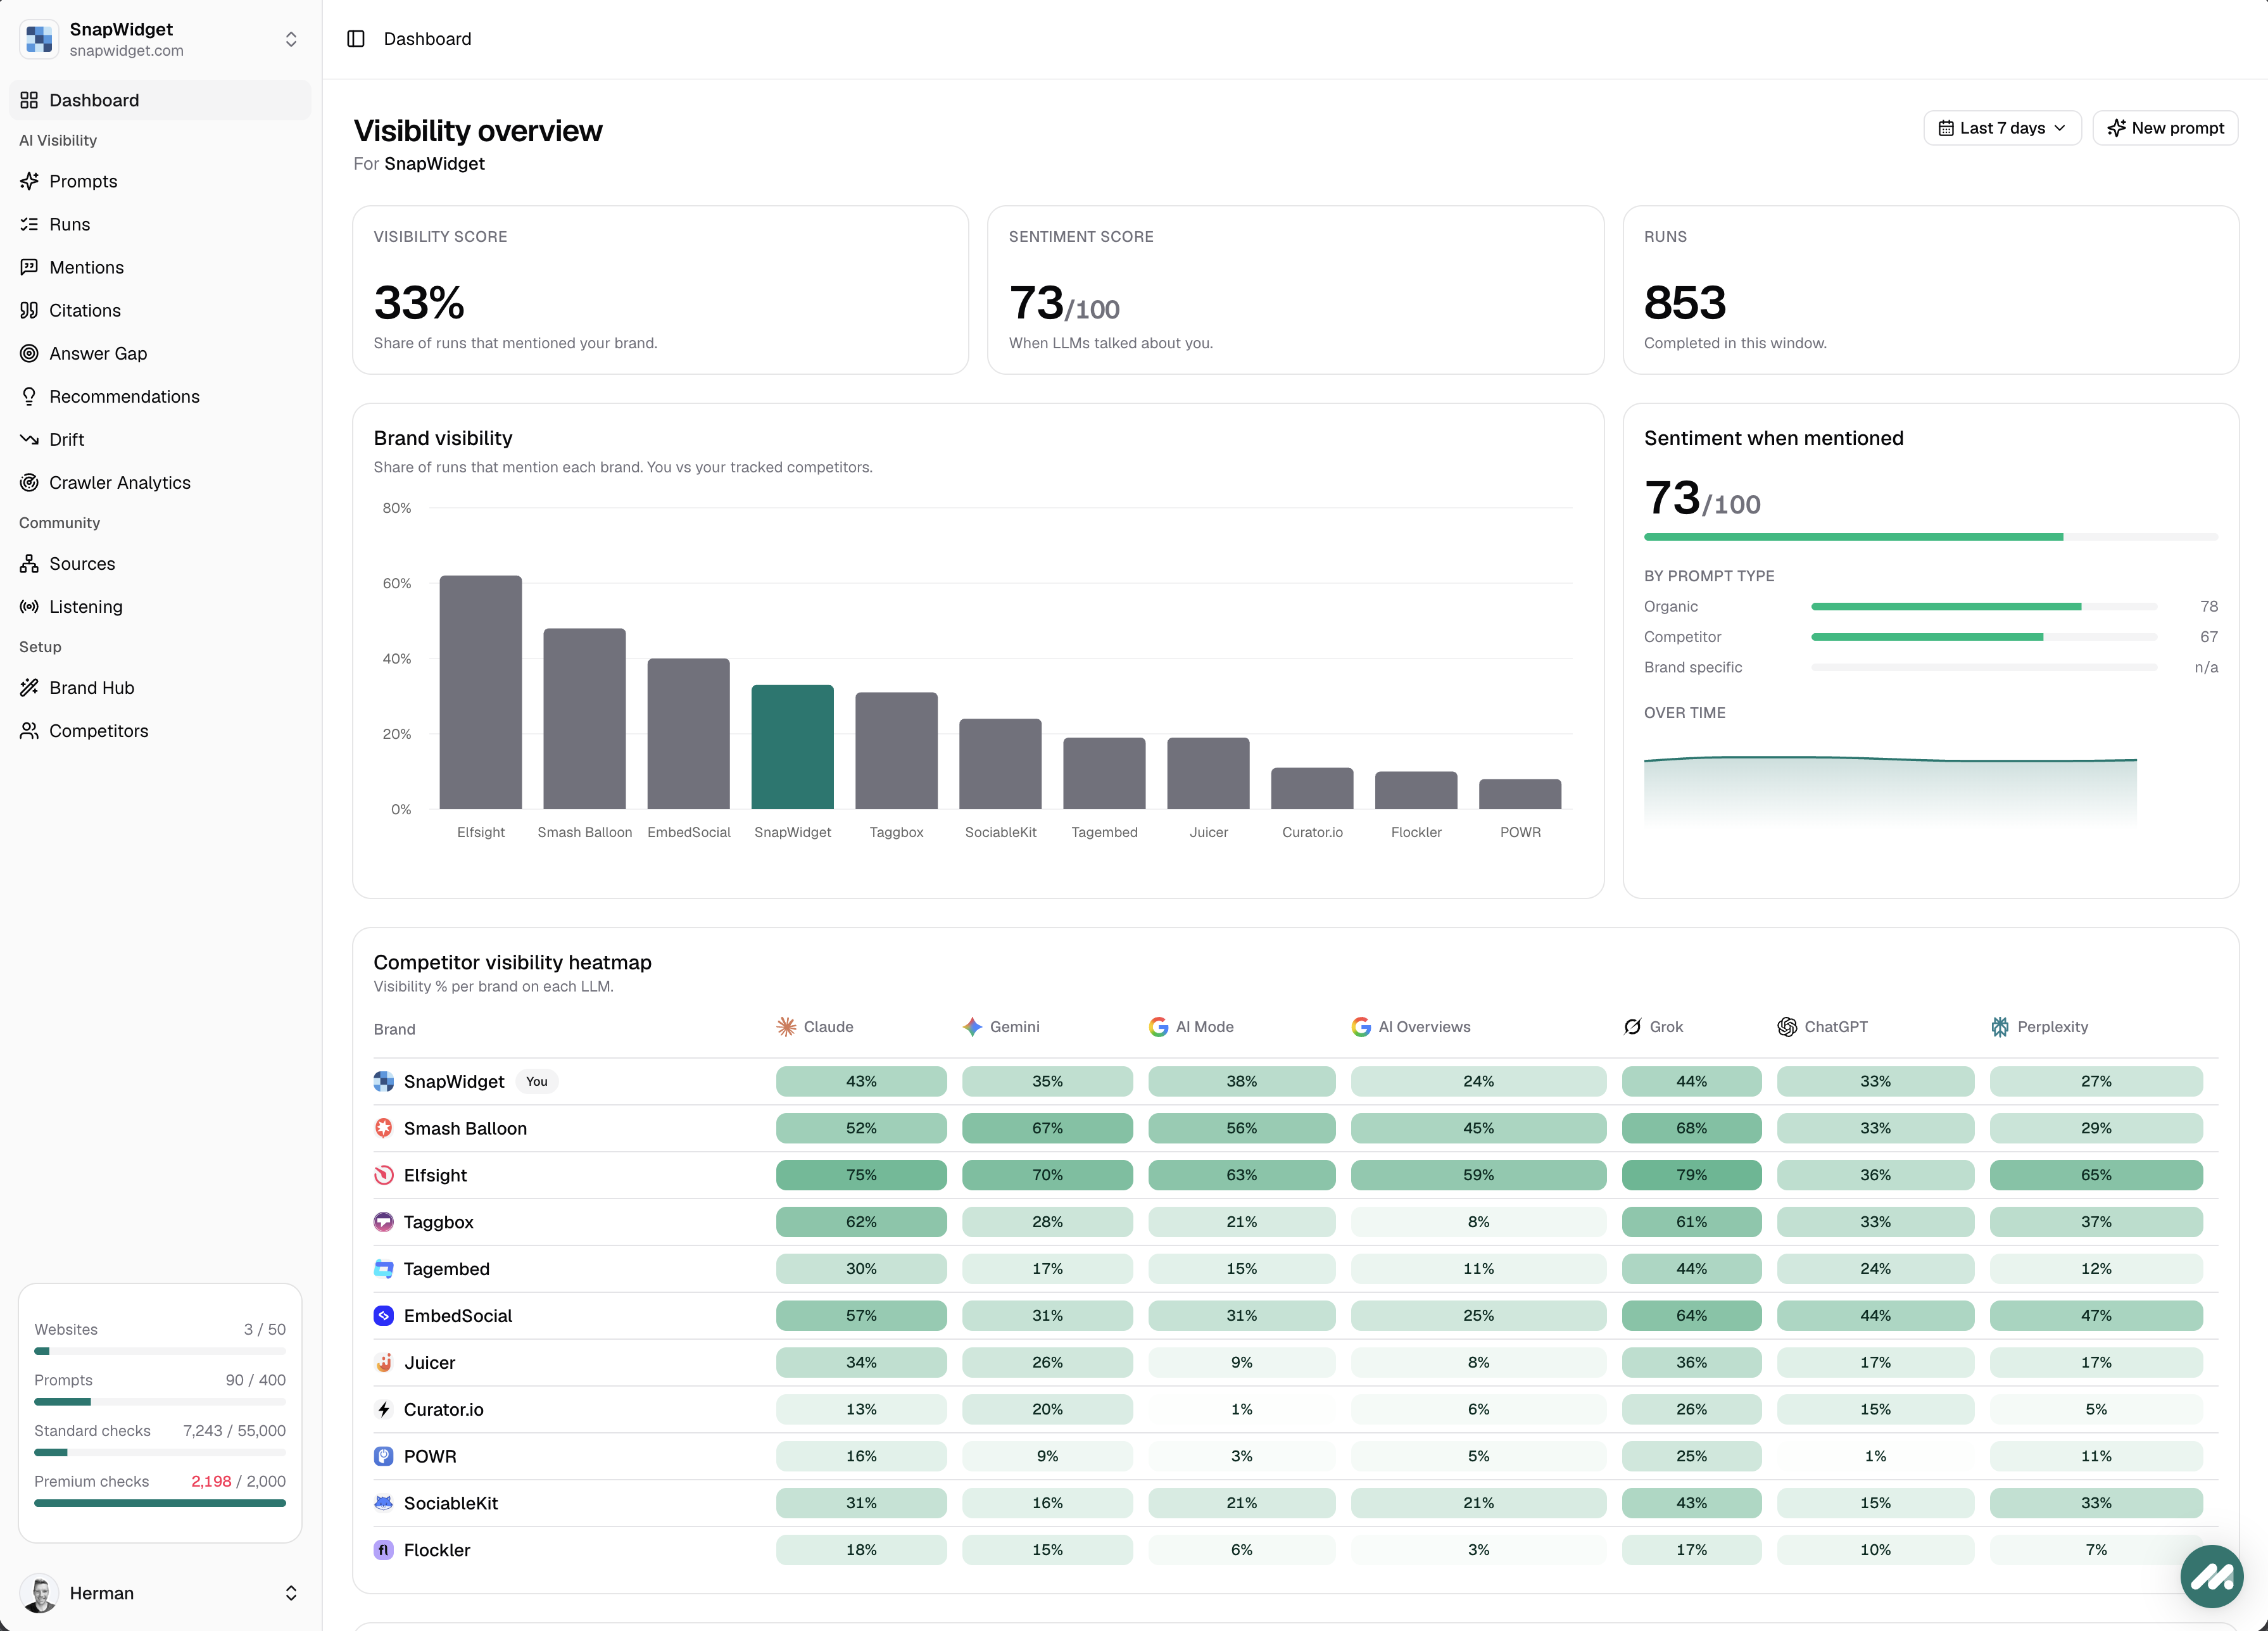2268x1631 pixels.
Task: Click SnapWidget's 43% Claude heatmap cell
Action: [x=861, y=1081]
